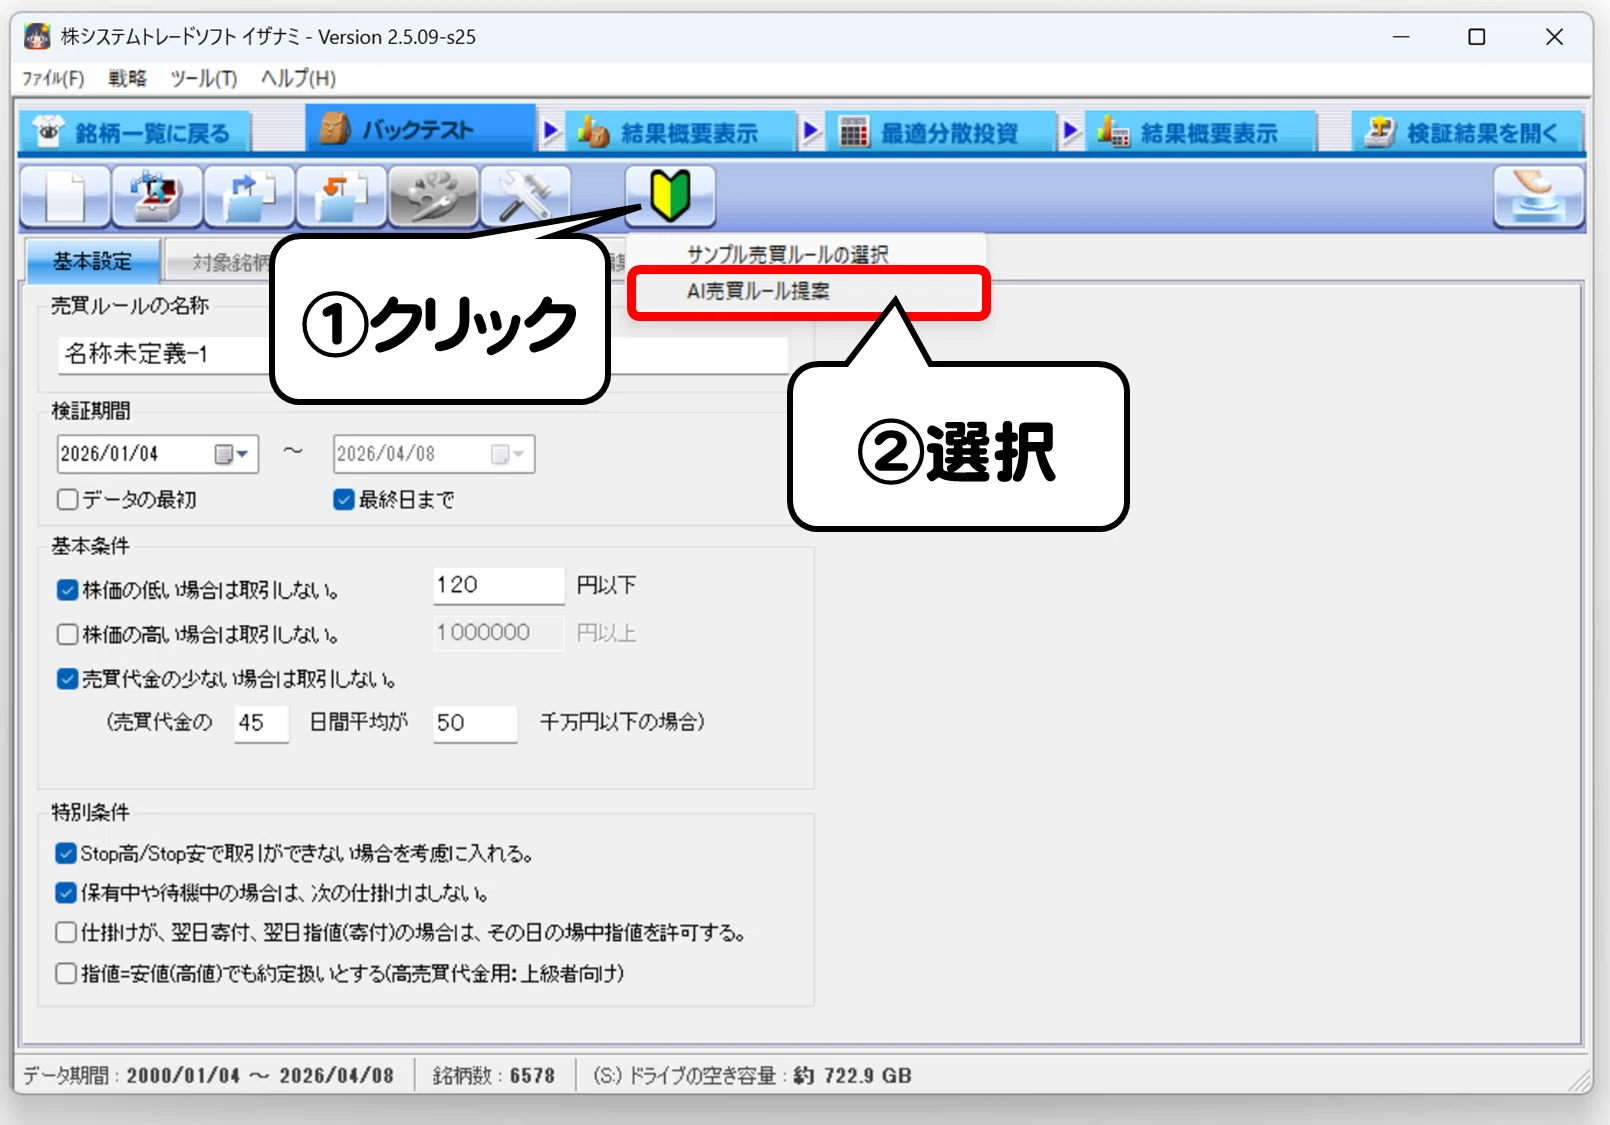This screenshot has height=1125, width=1610.
Task: Click the 名称未定義-1 rule name field
Action: point(423,354)
